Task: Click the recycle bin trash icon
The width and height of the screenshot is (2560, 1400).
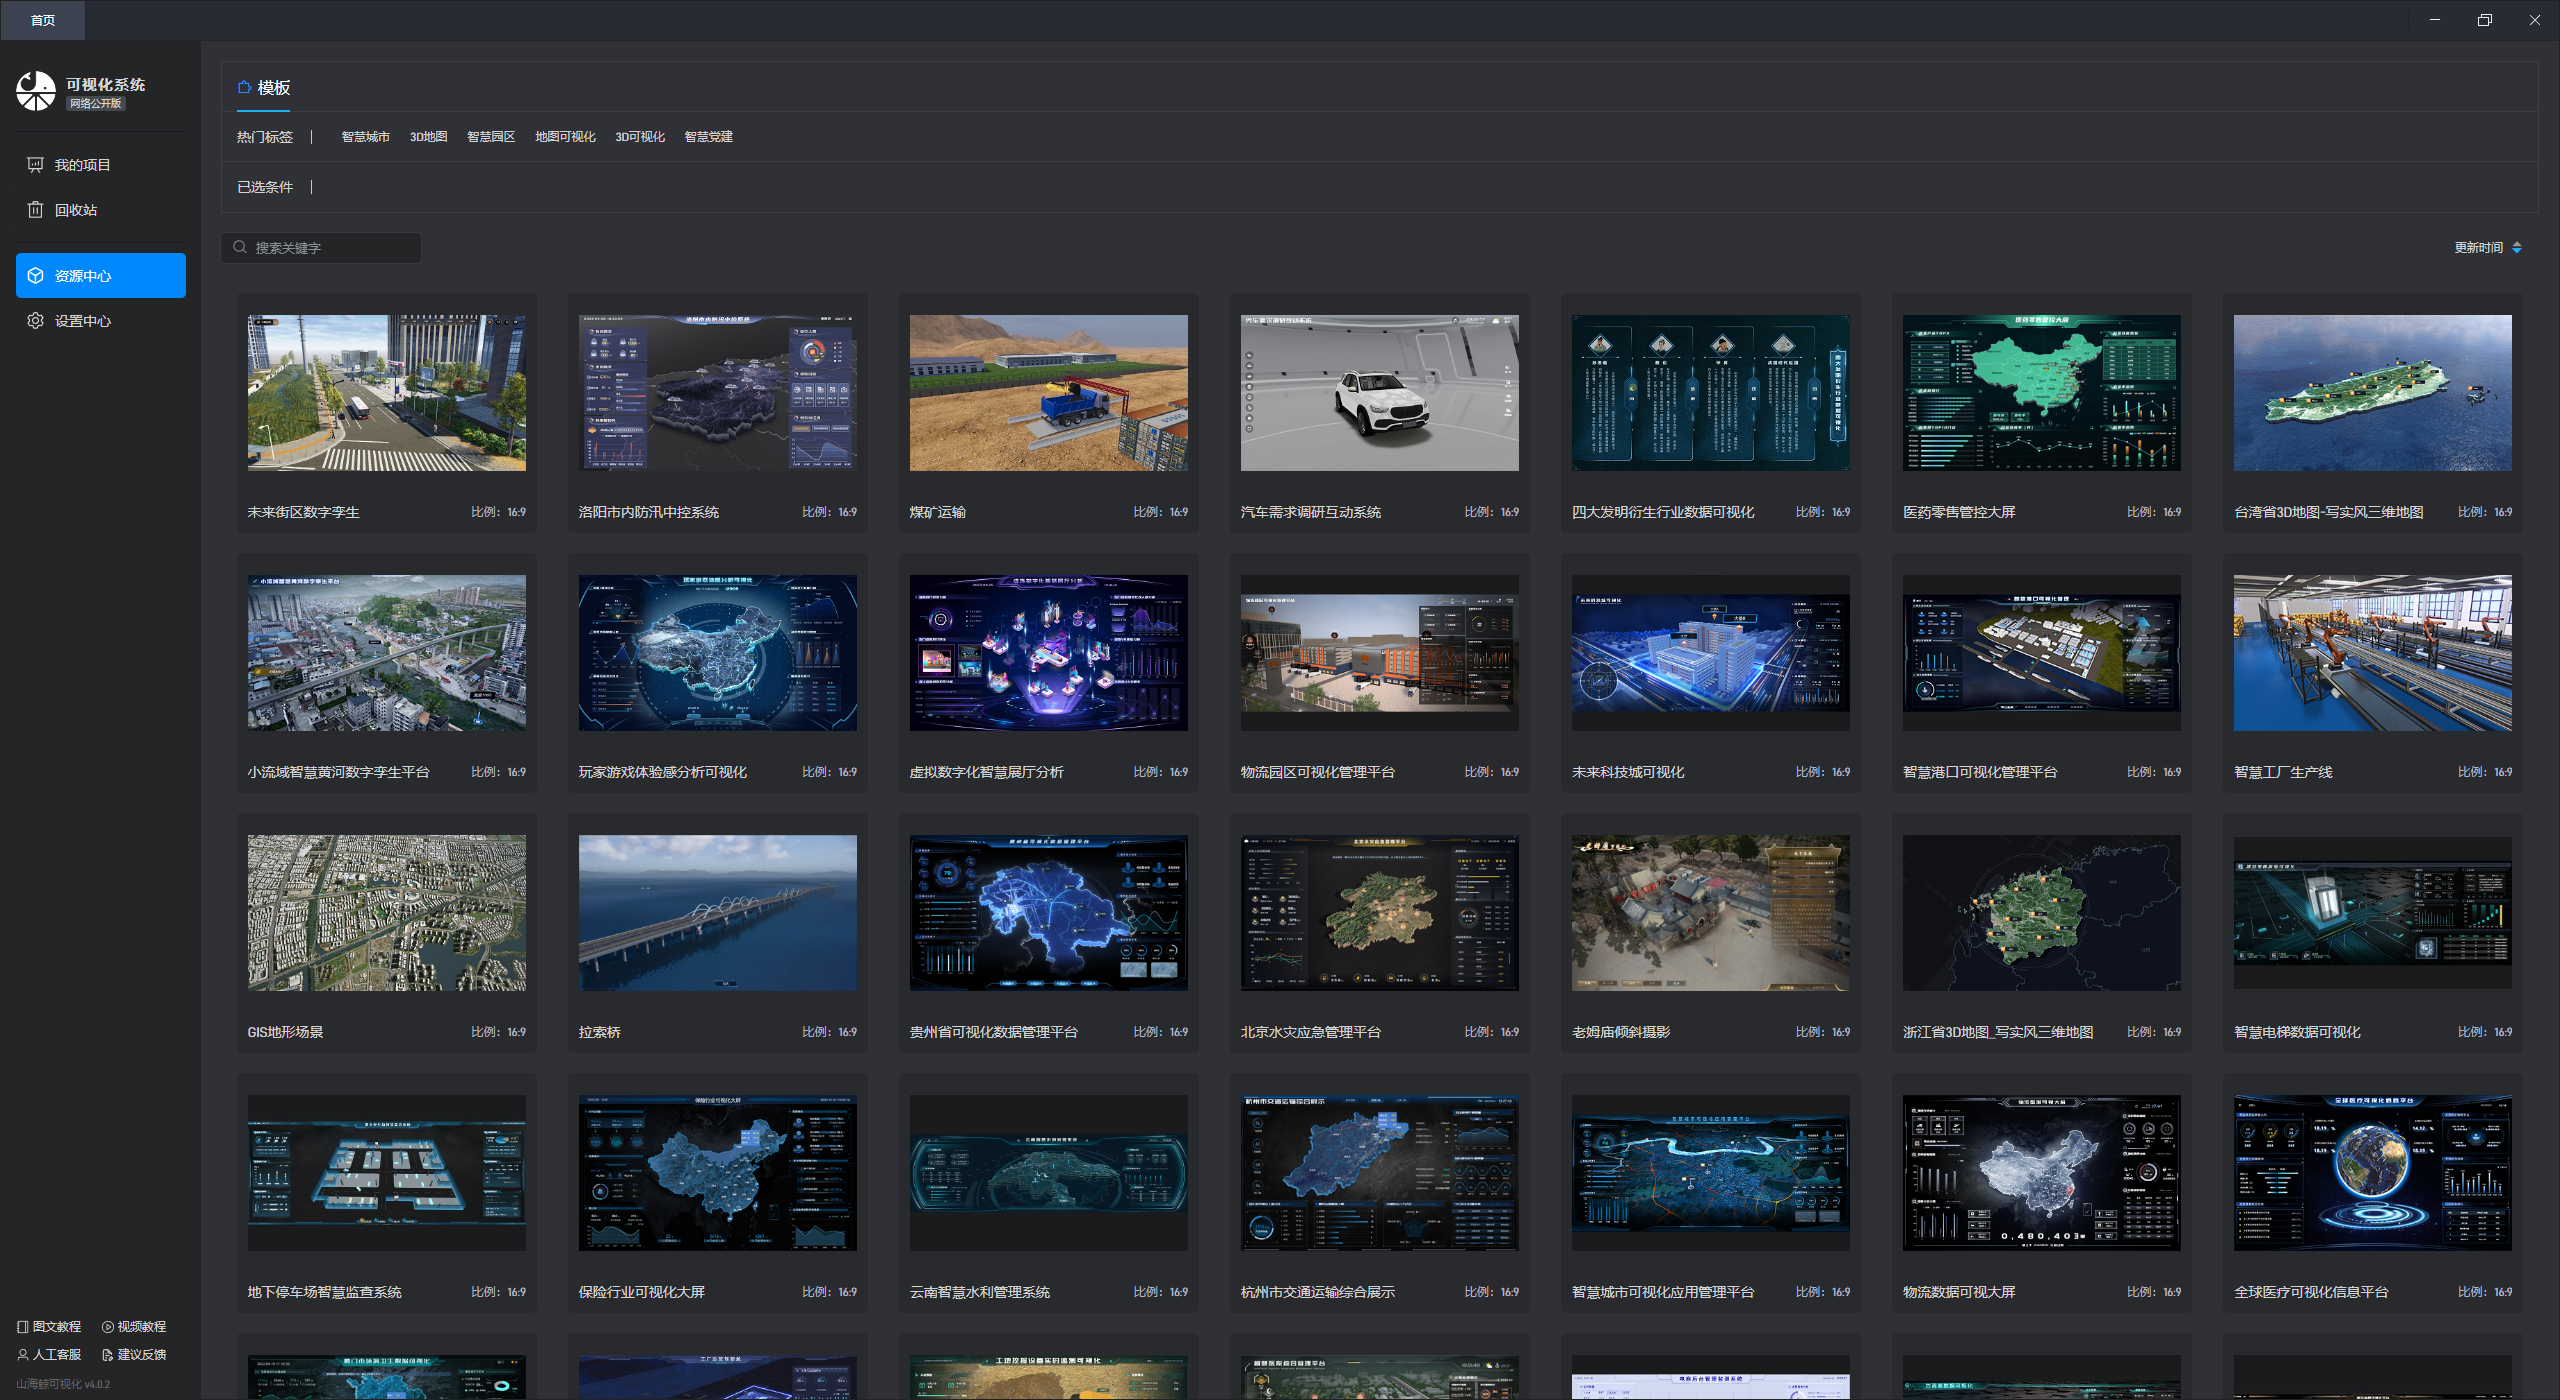Action: [35, 209]
